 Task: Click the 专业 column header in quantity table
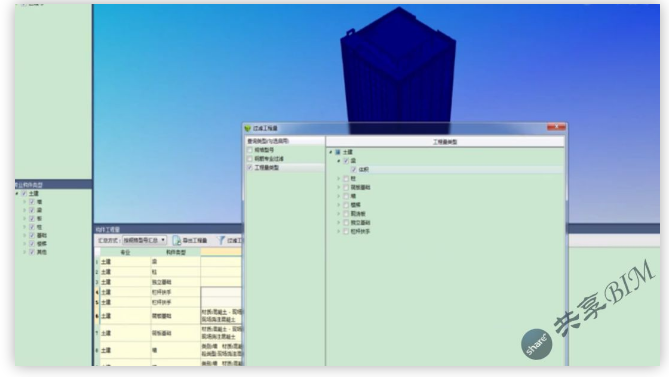pyautogui.click(x=125, y=252)
